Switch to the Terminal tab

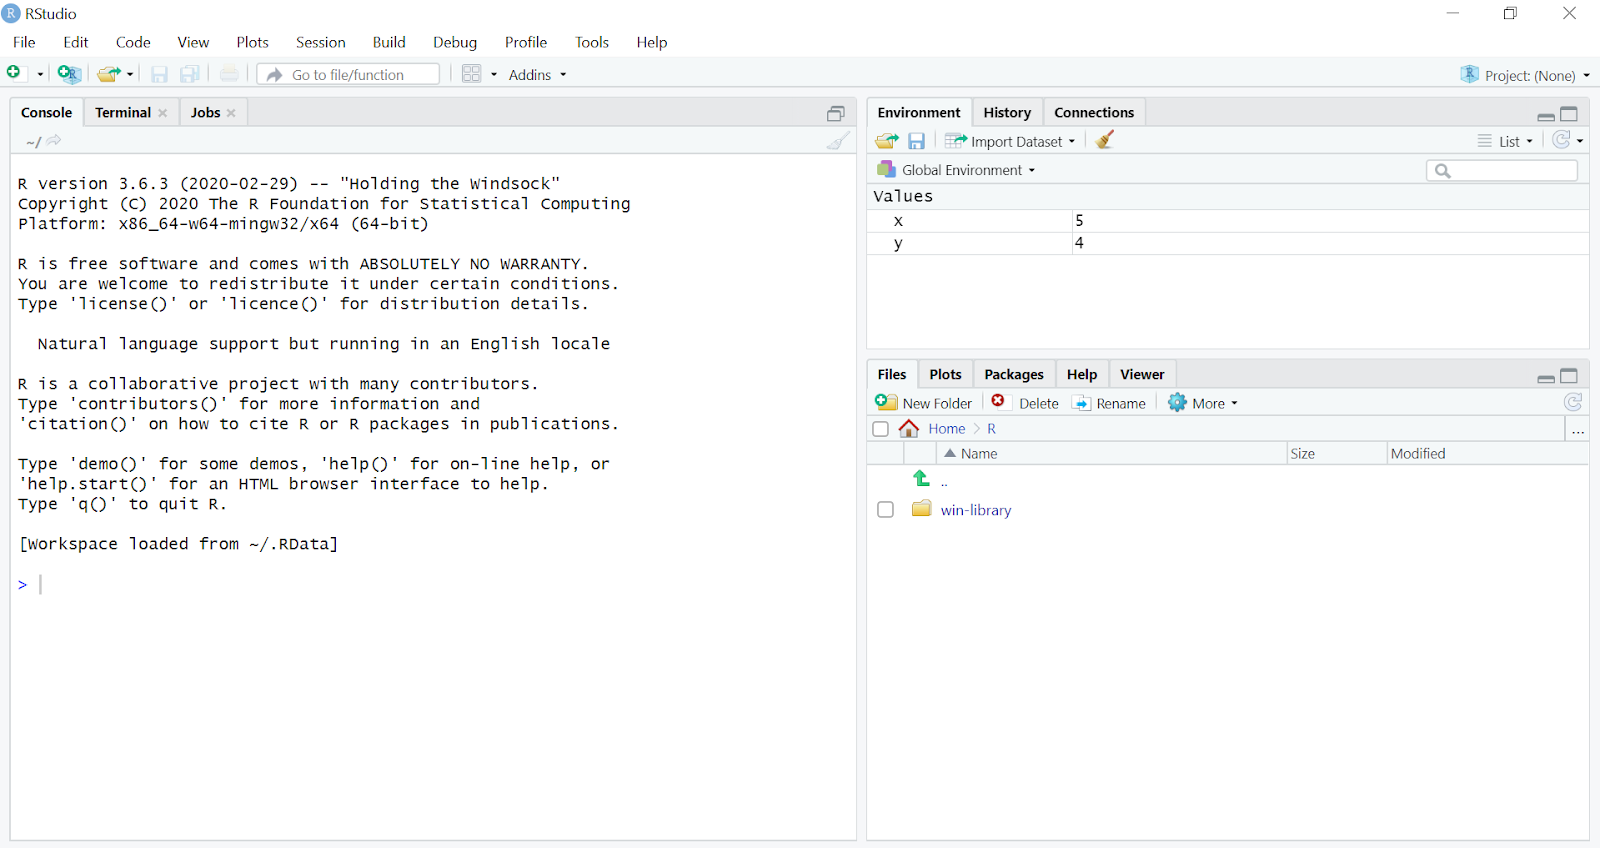[x=123, y=113]
